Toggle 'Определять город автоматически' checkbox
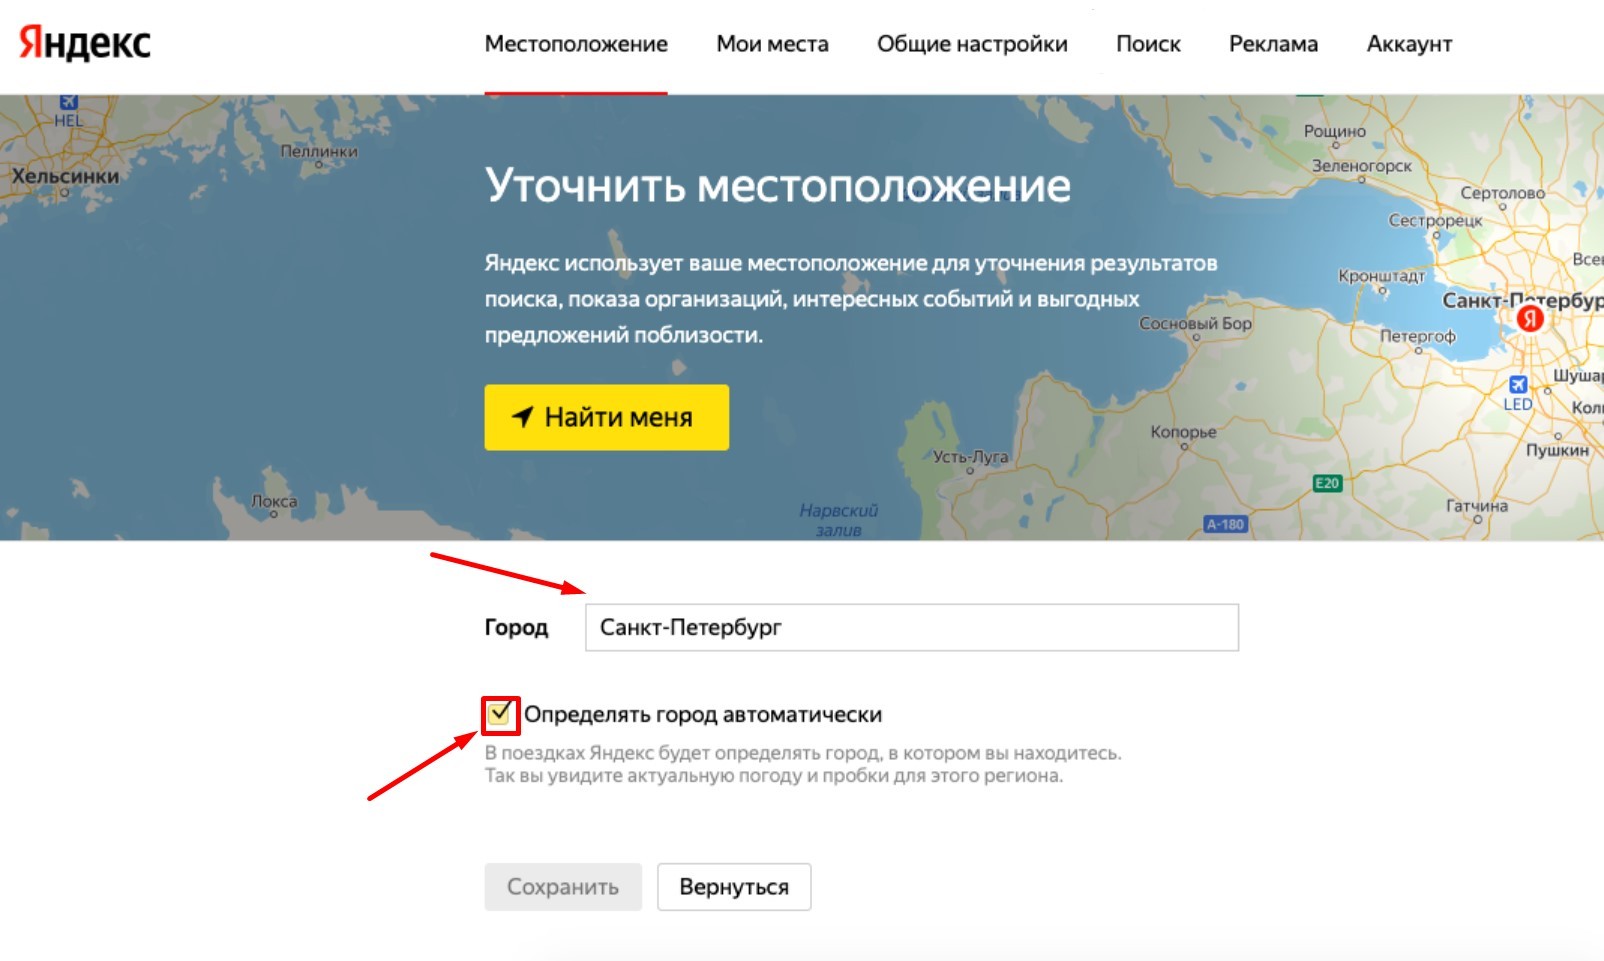1604x961 pixels. tap(500, 714)
